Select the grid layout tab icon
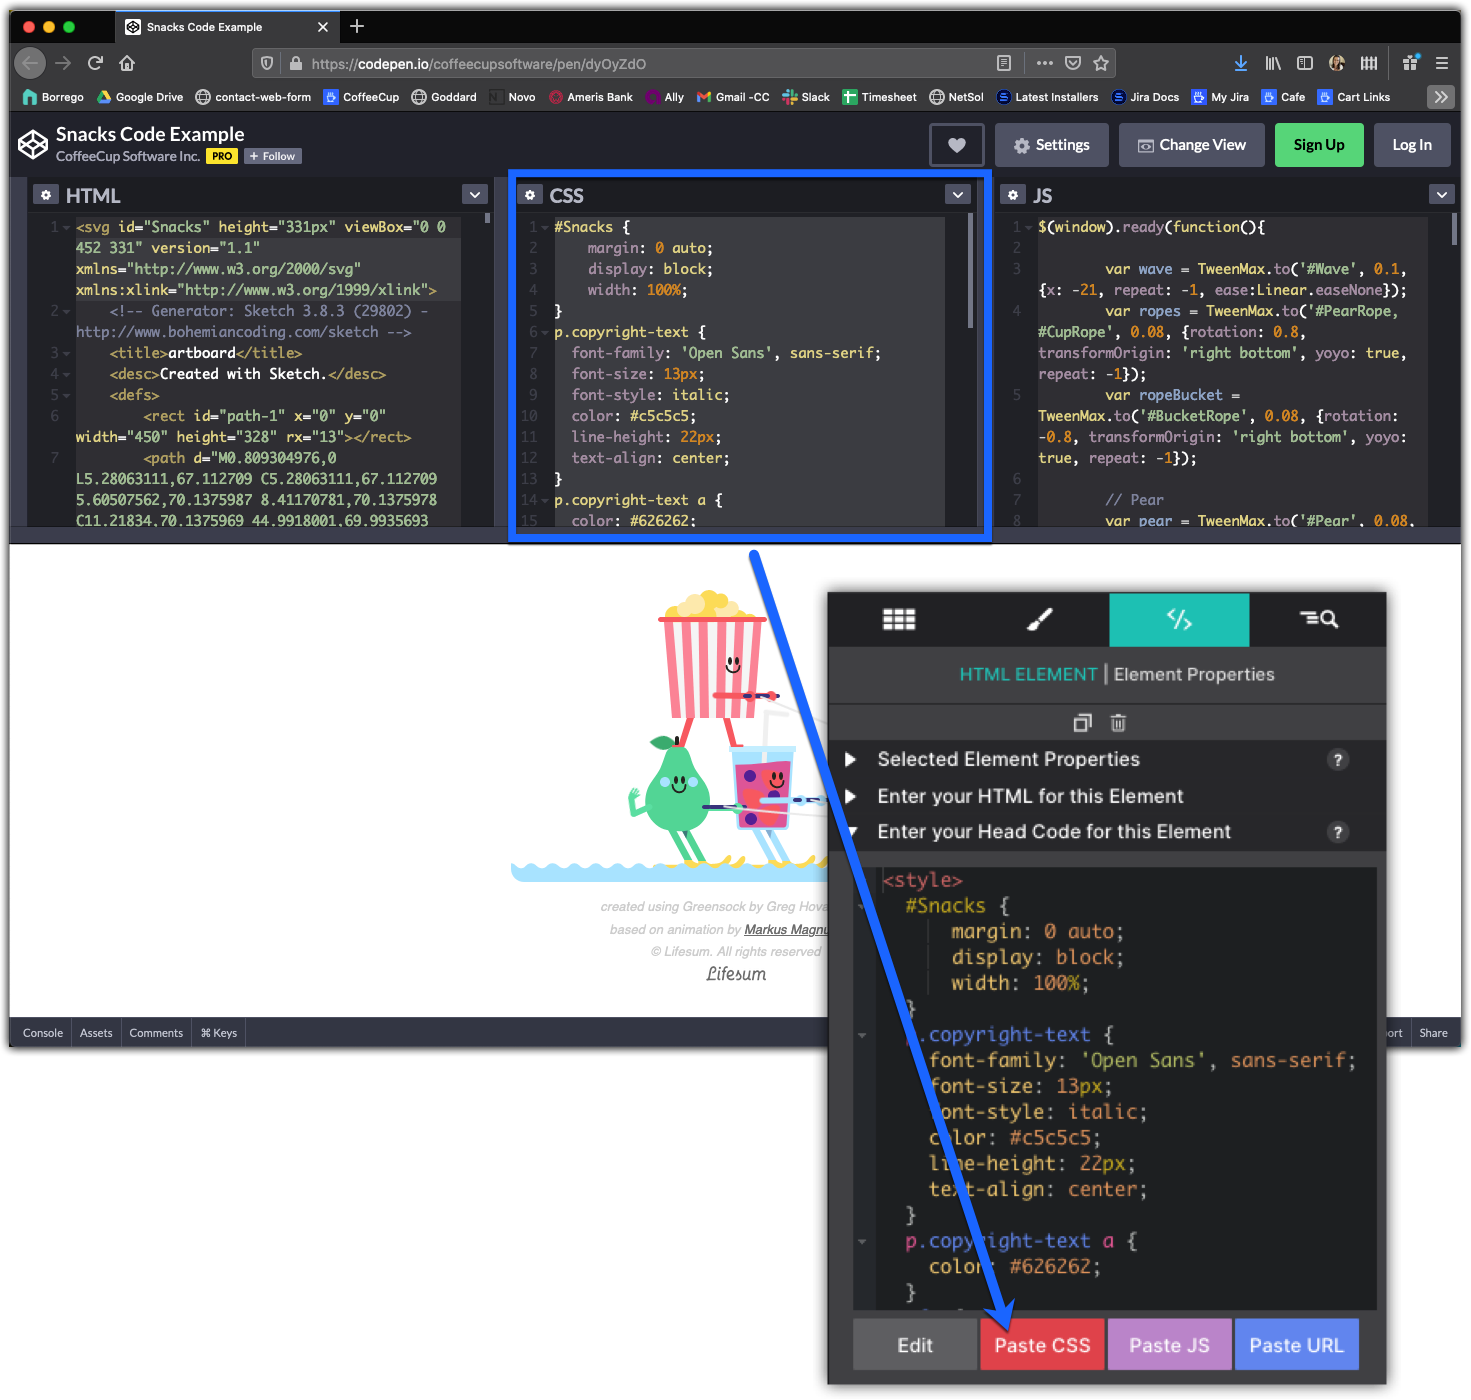The image size is (1471, 1400). (899, 620)
